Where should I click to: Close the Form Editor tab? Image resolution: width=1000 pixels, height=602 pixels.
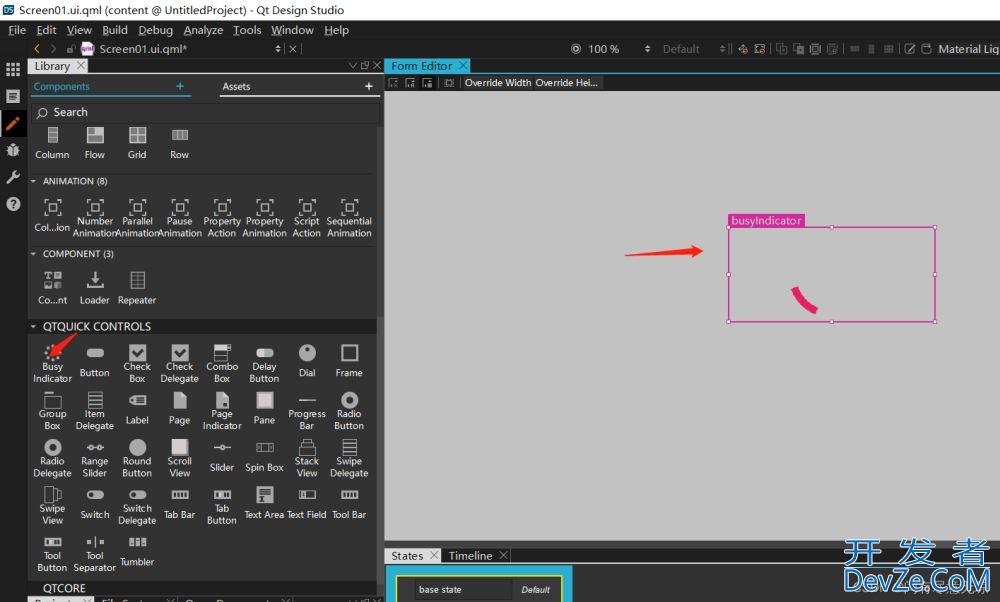pos(463,65)
